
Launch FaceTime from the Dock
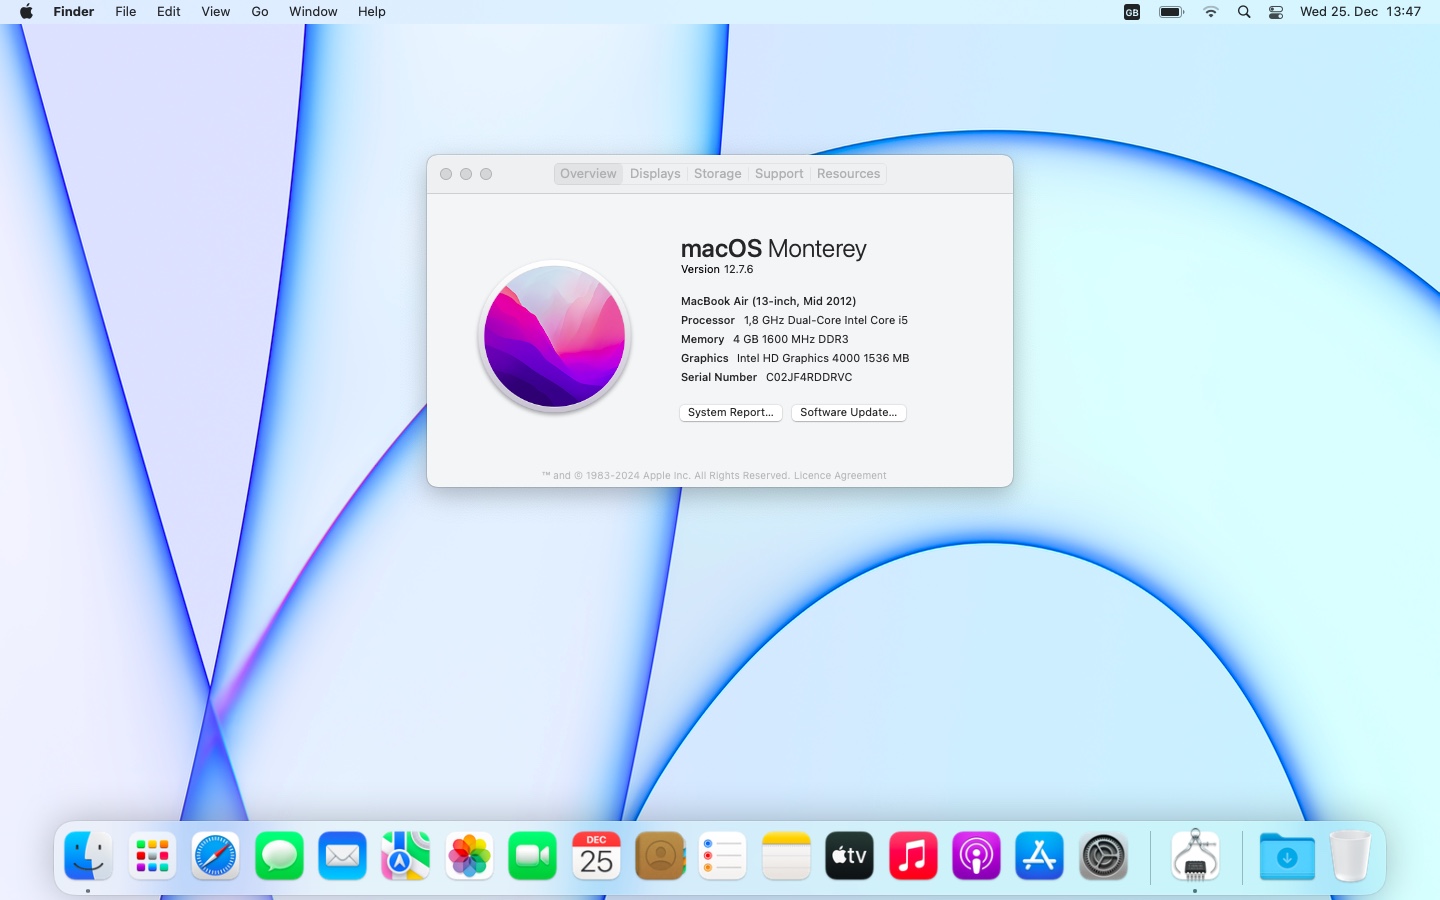(532, 856)
